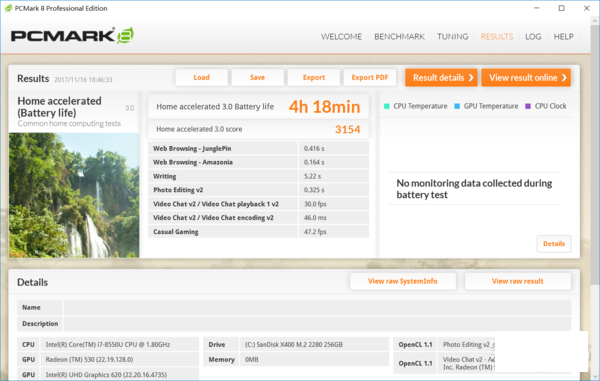Click the 0.164 s Amazonia value
The height and width of the screenshot is (381, 600).
click(x=314, y=162)
